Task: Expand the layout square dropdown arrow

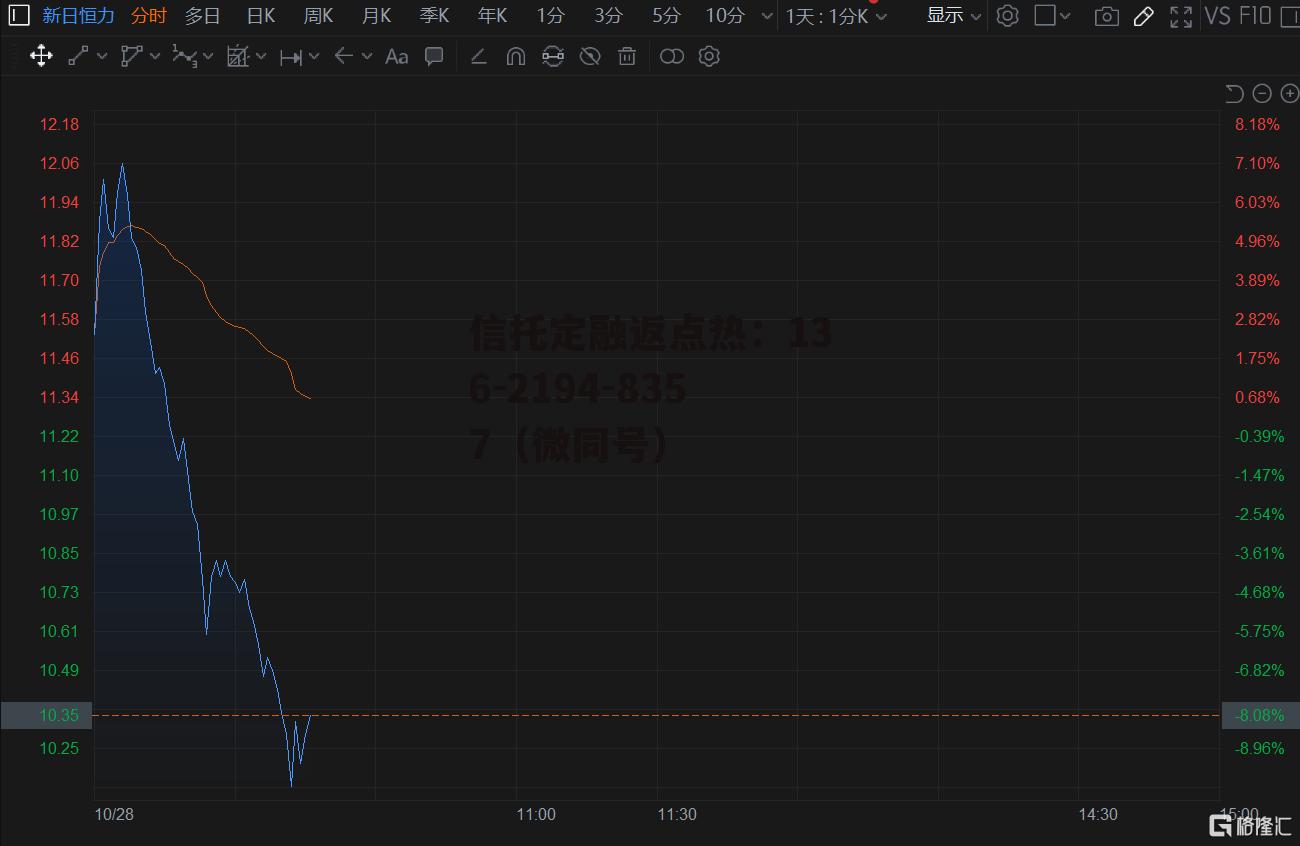Action: 1065,16
